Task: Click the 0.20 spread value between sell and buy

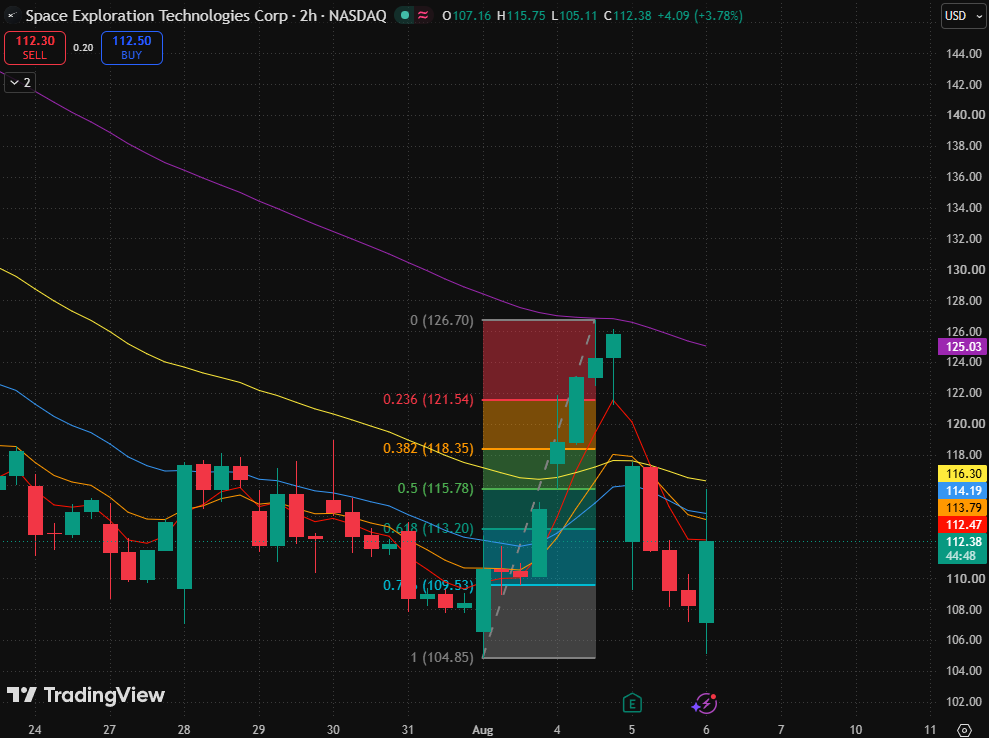Action: [x=83, y=48]
